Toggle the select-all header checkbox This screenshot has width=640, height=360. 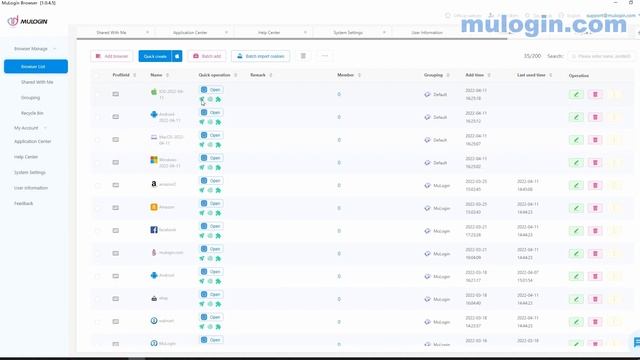point(98,75)
